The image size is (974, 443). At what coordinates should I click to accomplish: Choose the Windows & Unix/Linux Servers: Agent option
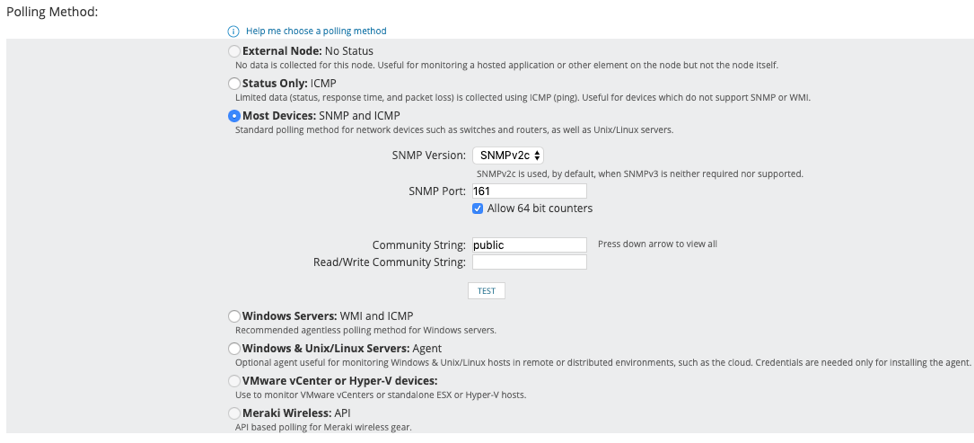234,349
